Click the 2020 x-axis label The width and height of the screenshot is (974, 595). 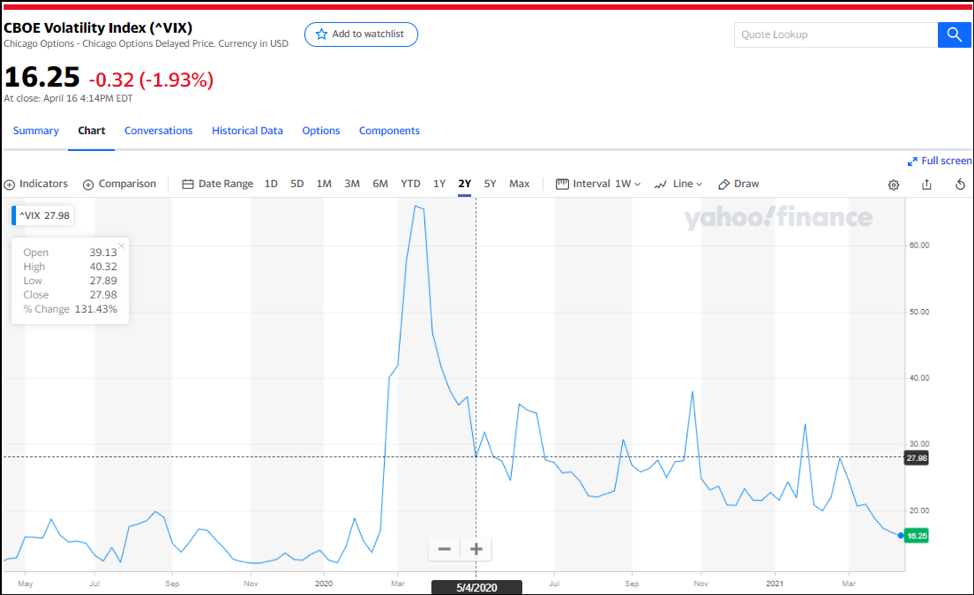click(324, 584)
